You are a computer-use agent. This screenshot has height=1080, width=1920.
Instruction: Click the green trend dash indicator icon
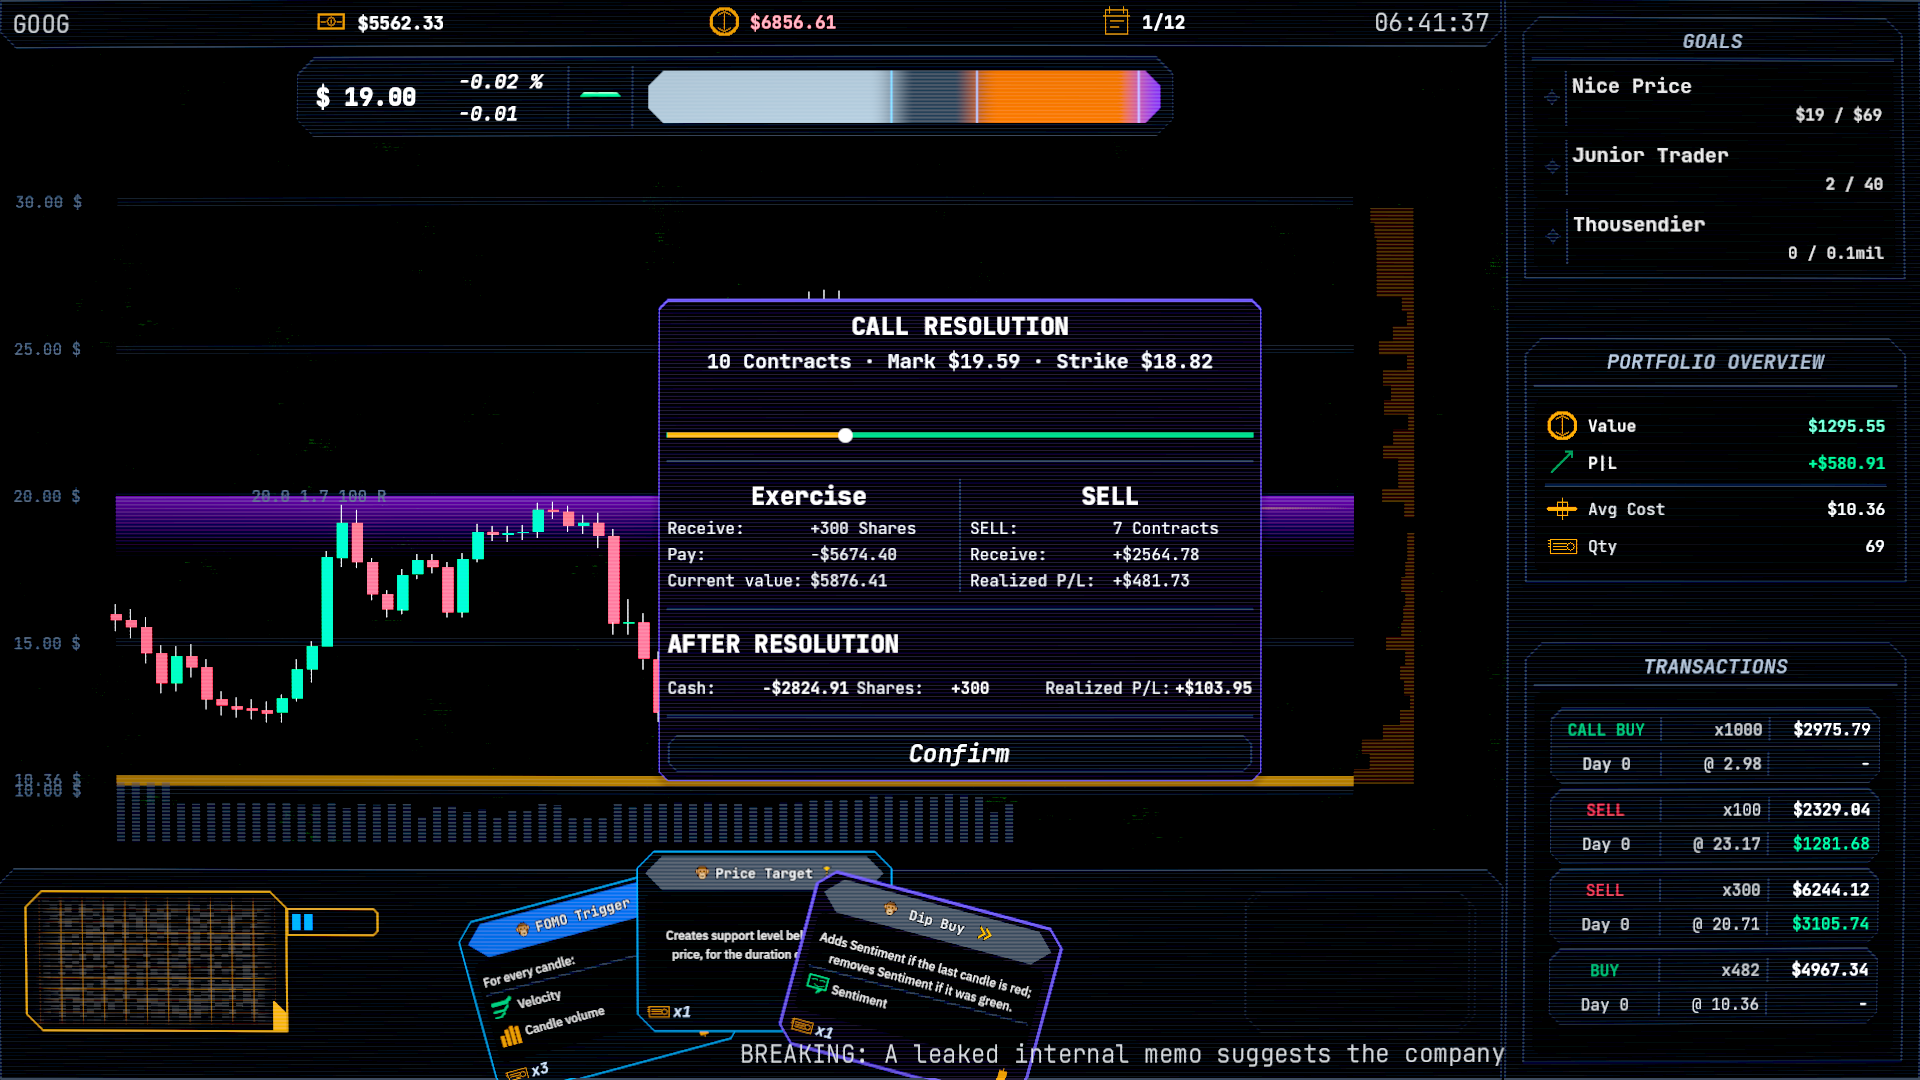tap(600, 95)
